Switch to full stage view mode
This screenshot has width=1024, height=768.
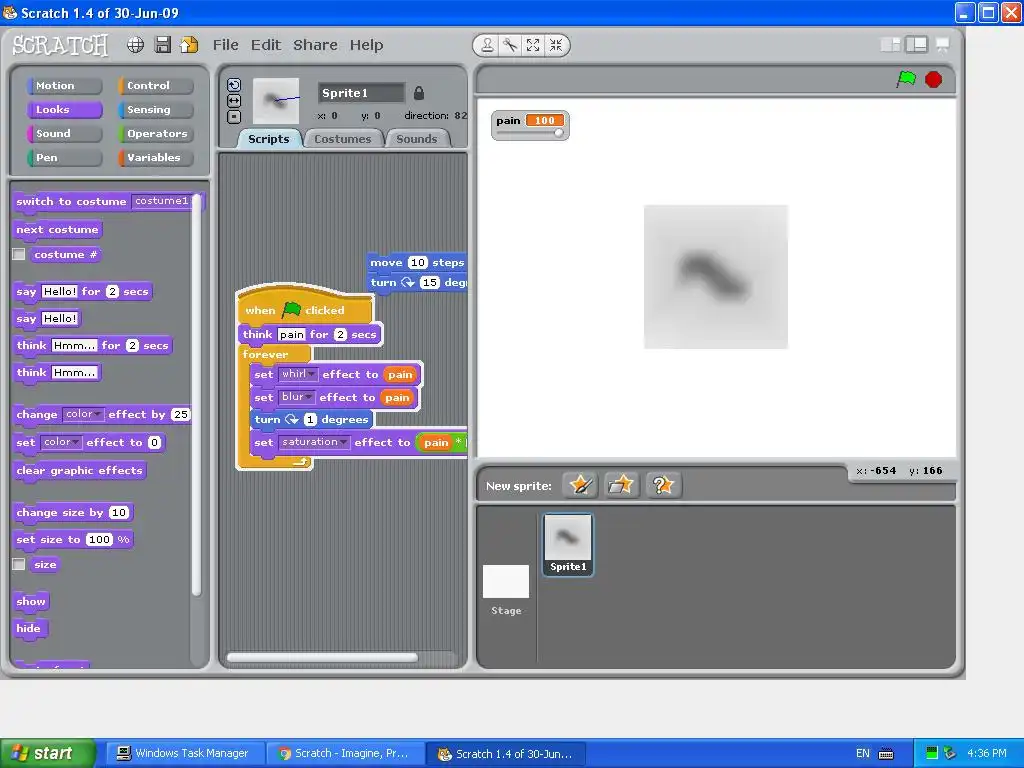[916, 44]
